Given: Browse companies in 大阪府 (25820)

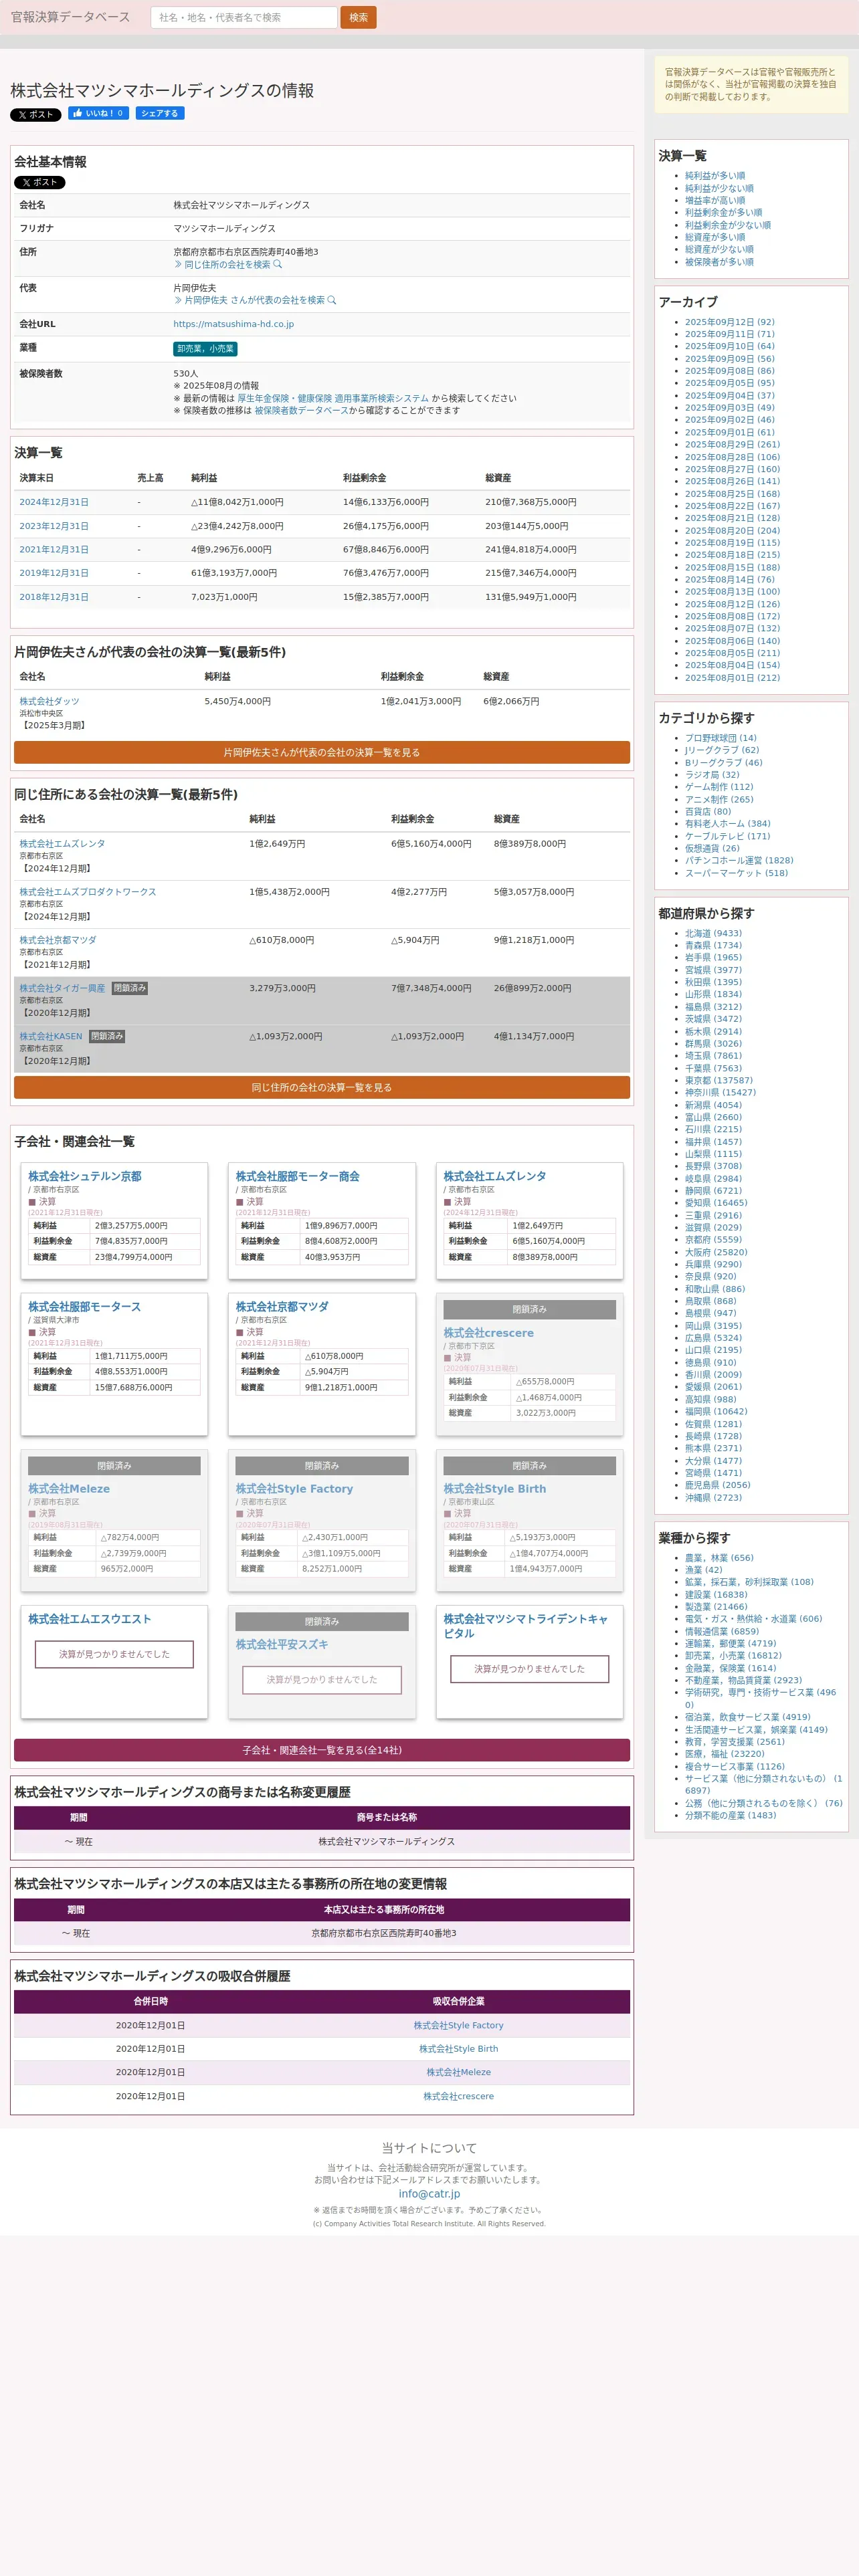Looking at the screenshot, I should click(x=716, y=1252).
